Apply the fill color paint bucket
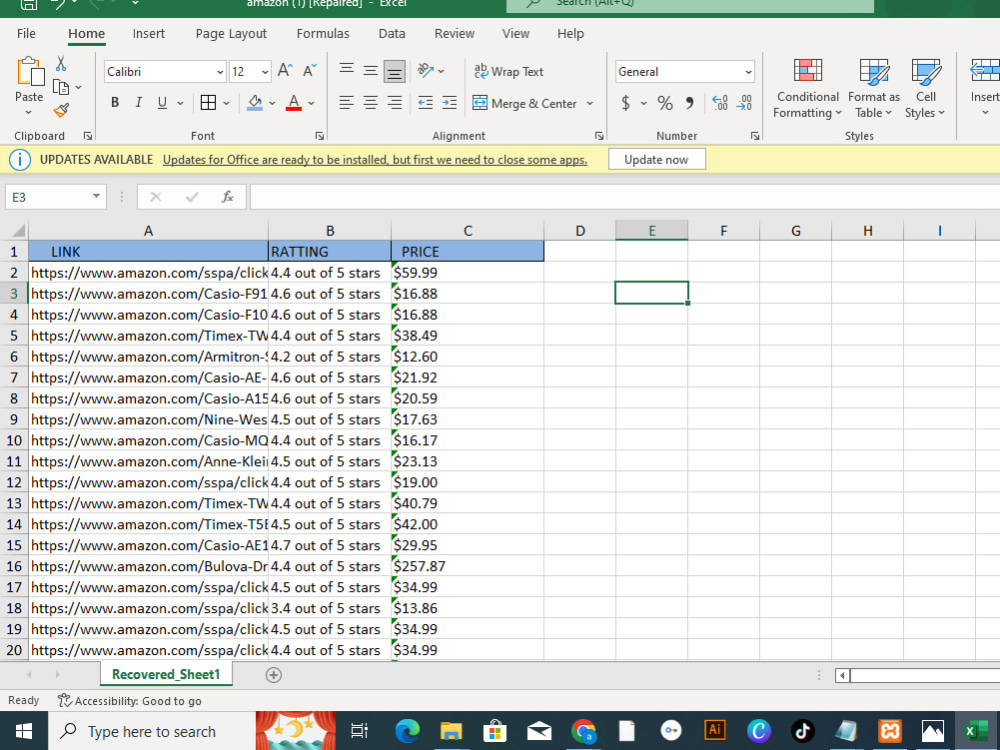This screenshot has width=1000, height=750. point(255,103)
